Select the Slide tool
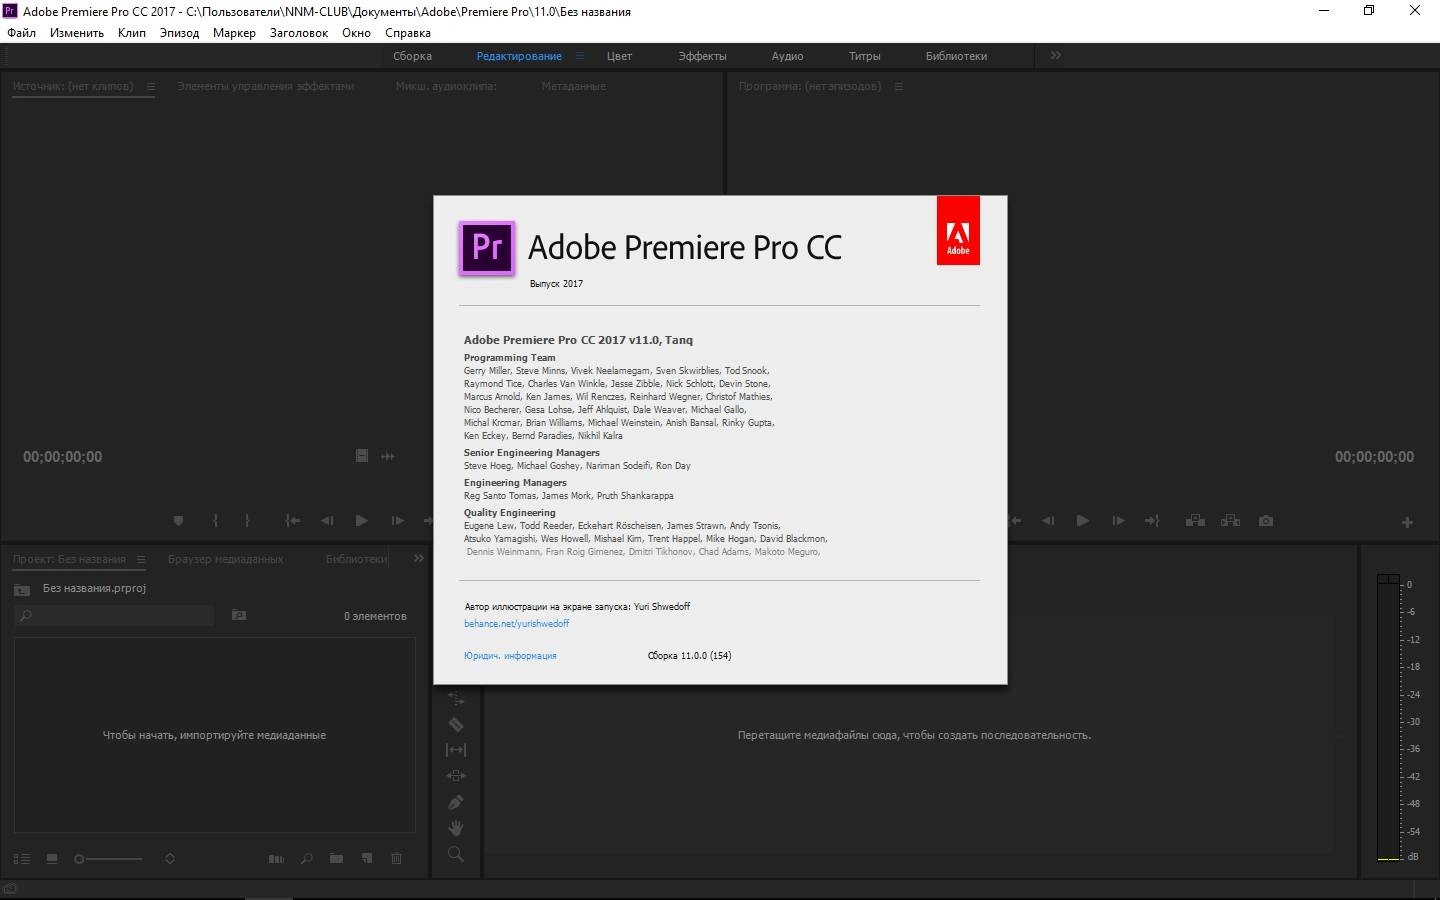Image resolution: width=1440 pixels, height=900 pixels. (x=456, y=776)
